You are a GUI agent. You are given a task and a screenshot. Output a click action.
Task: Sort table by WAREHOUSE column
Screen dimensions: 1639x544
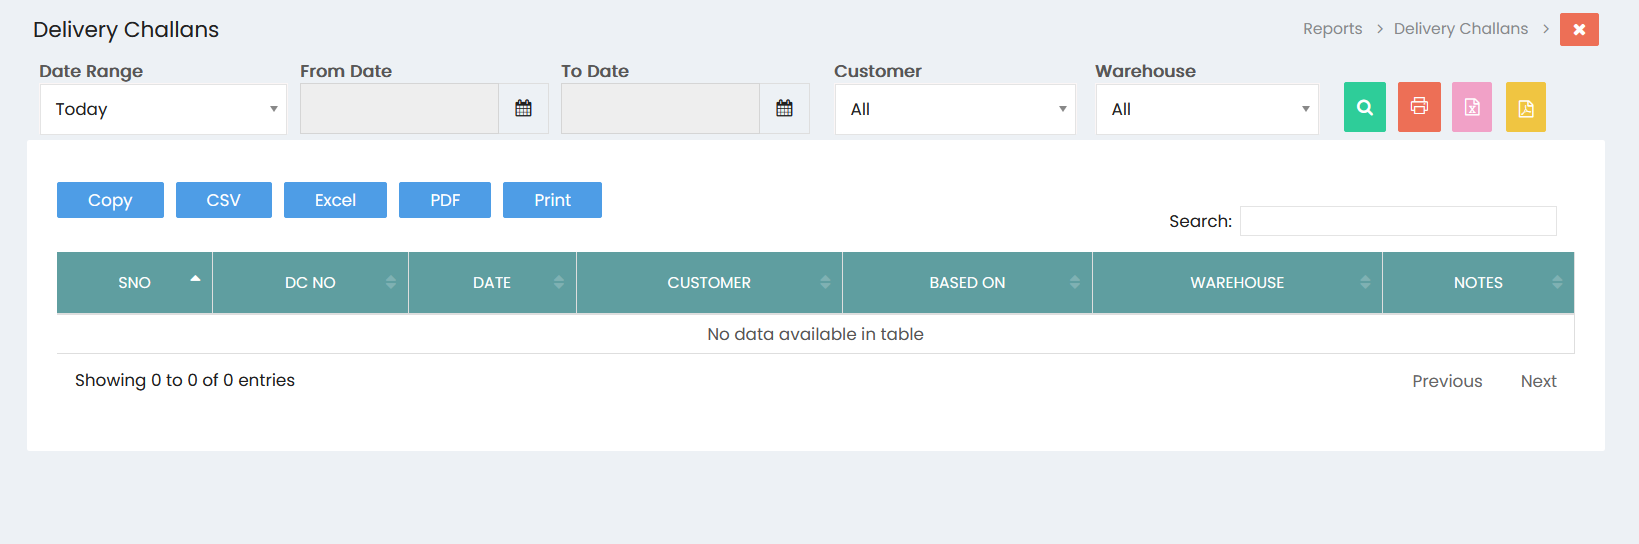pos(1237,283)
